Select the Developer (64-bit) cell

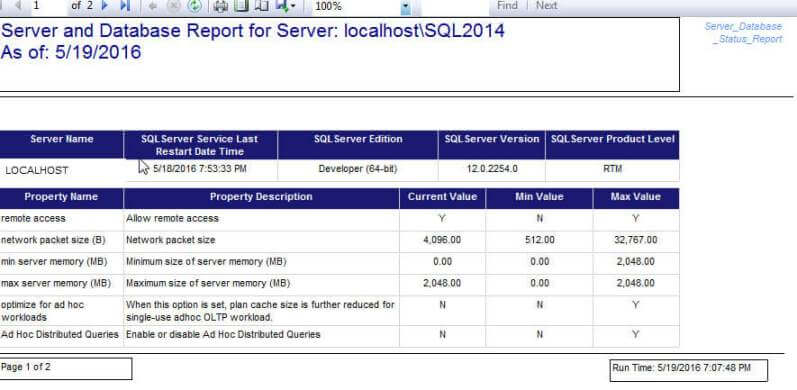(x=358, y=169)
